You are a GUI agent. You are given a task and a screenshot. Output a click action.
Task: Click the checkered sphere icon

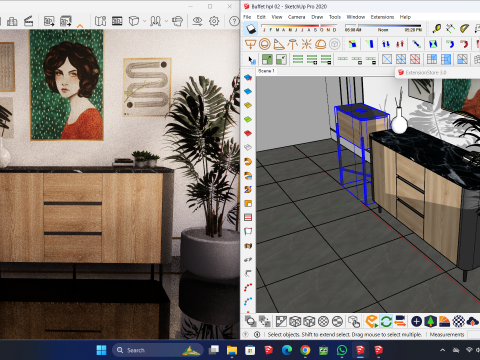click(x=459, y=321)
